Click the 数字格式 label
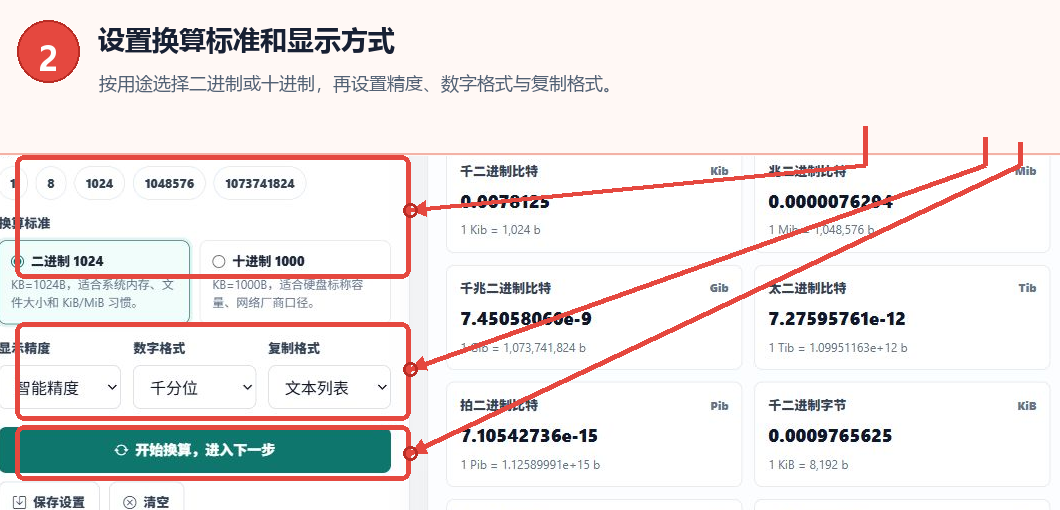 [x=160, y=348]
